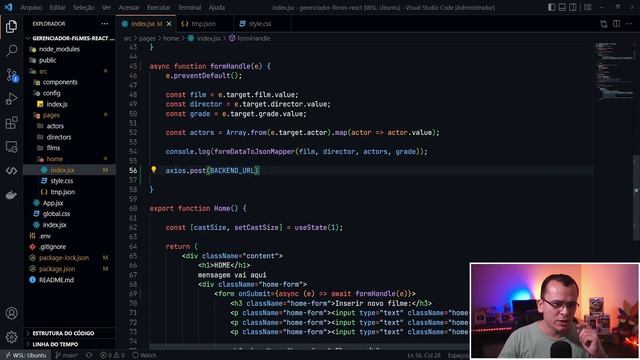The height and width of the screenshot is (360, 640).
Task: Click Watch in the status bar
Action: click(144, 355)
